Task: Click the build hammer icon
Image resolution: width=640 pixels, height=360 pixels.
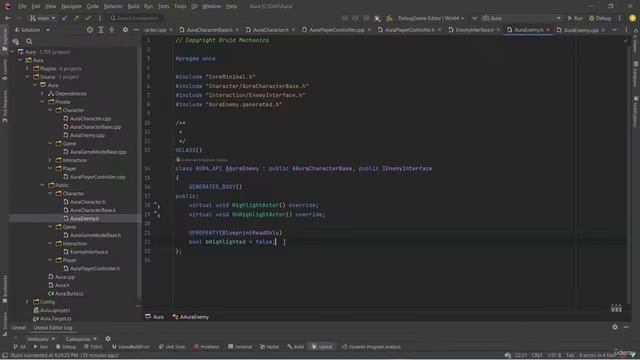Action: pyautogui.click(x=389, y=18)
